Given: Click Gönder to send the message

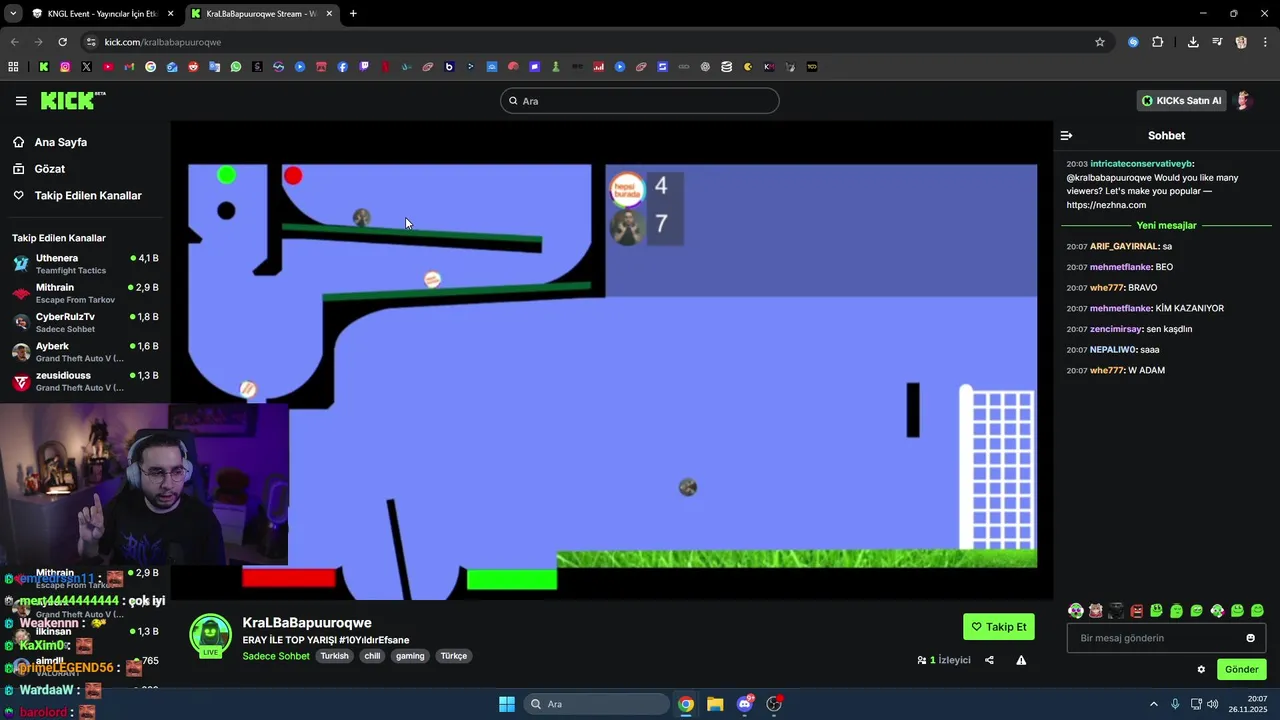Looking at the screenshot, I should [x=1241, y=669].
